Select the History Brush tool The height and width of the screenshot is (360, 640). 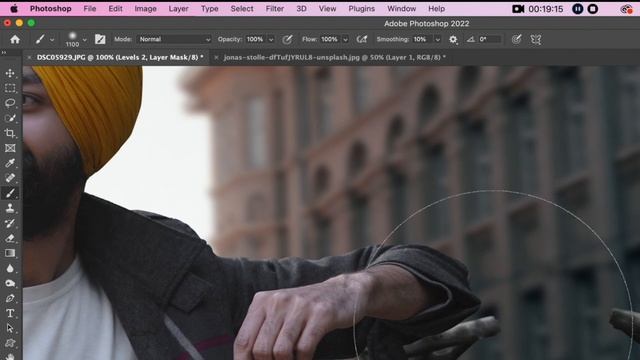coord(10,223)
